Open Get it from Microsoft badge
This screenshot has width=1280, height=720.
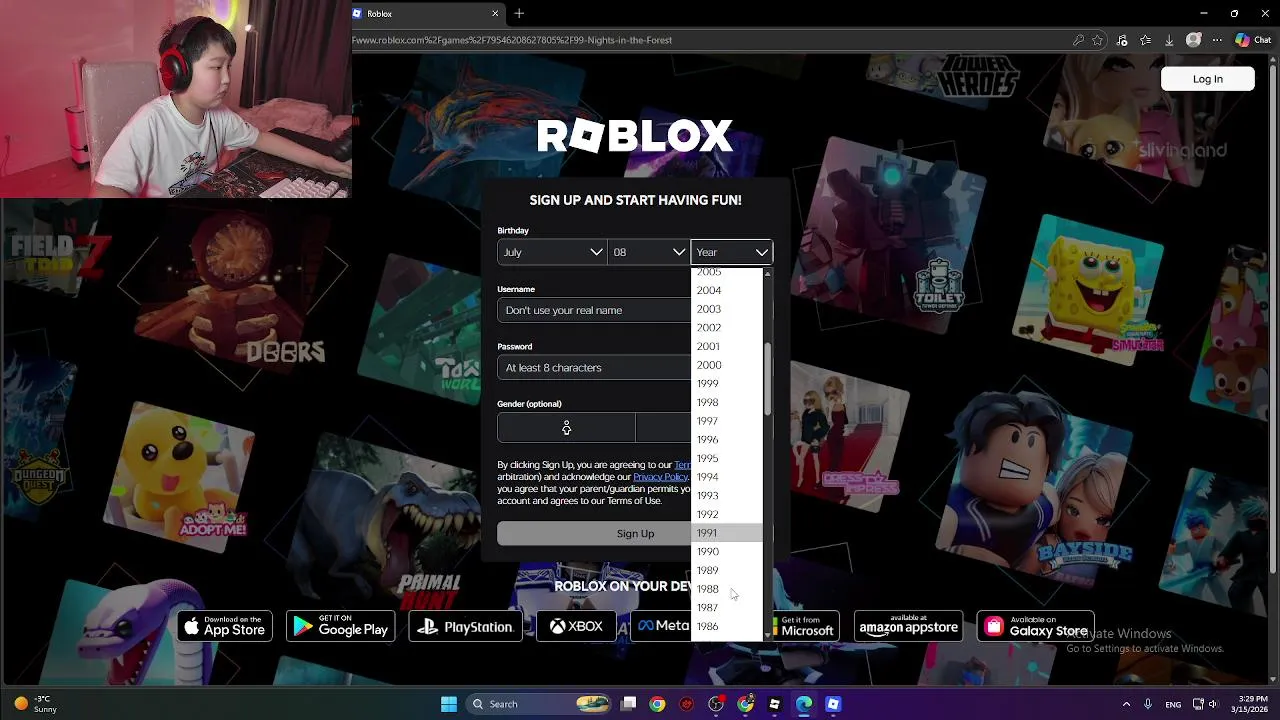(808, 627)
